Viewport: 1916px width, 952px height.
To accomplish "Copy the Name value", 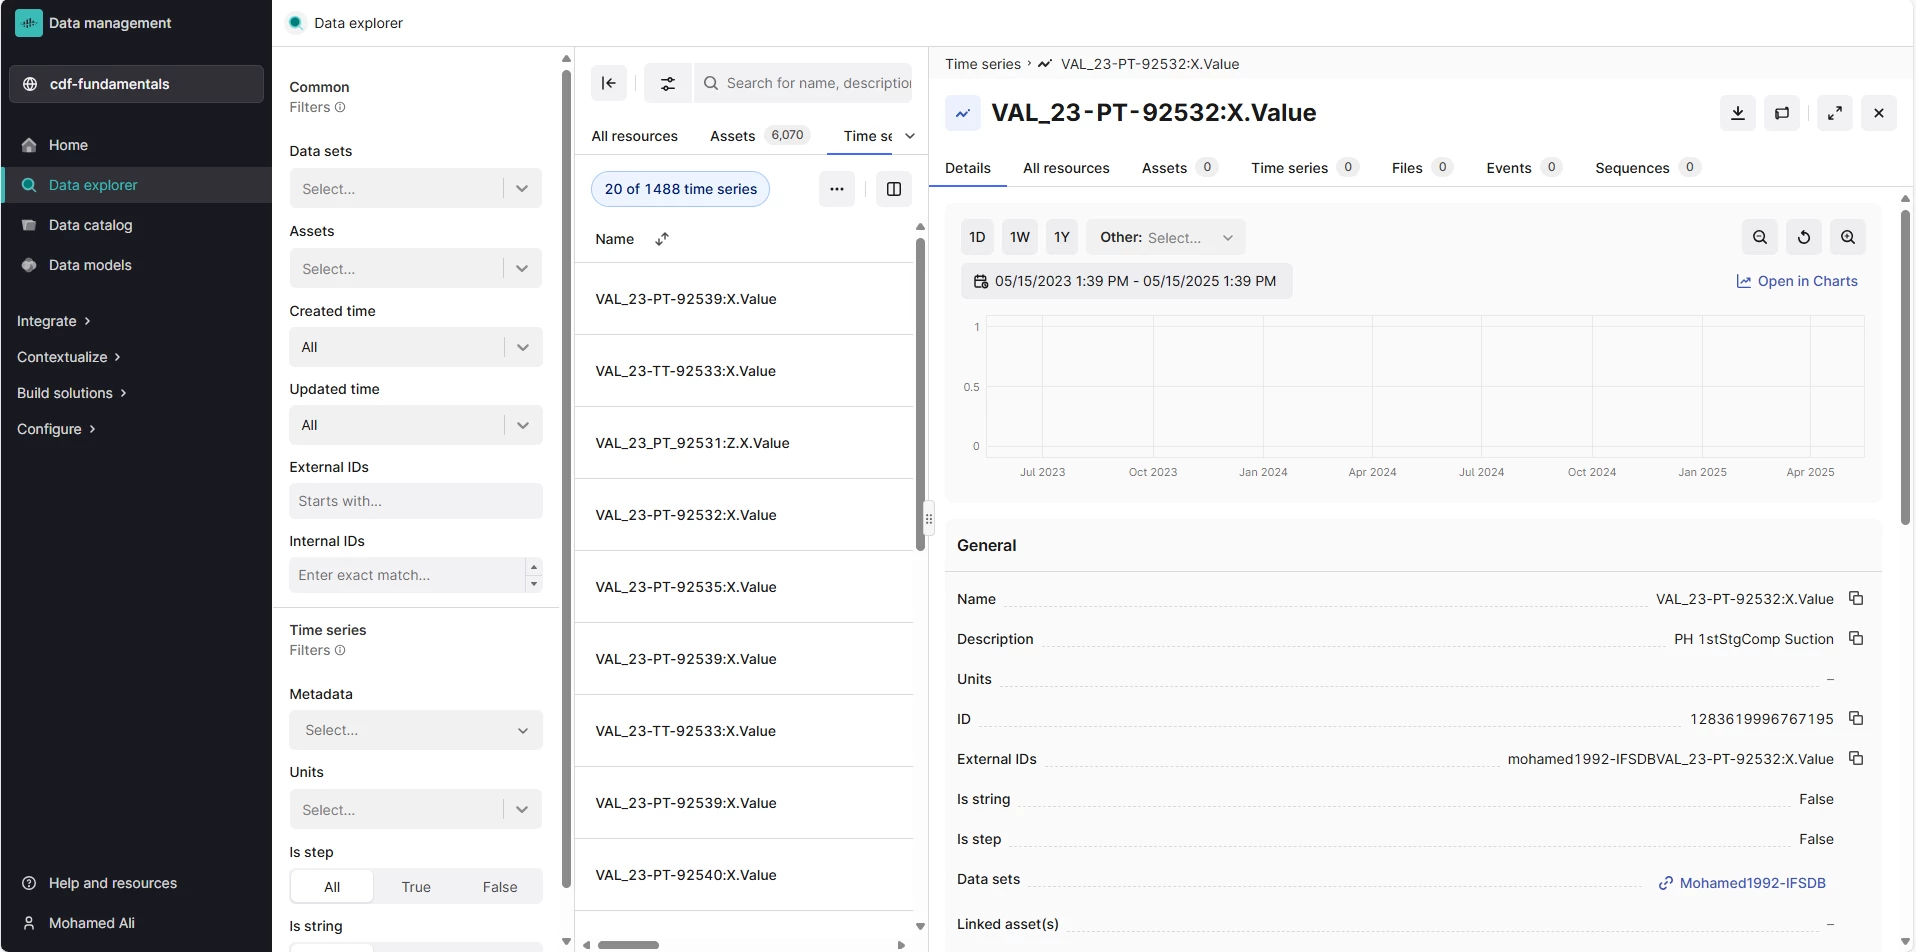I will 1856,598.
